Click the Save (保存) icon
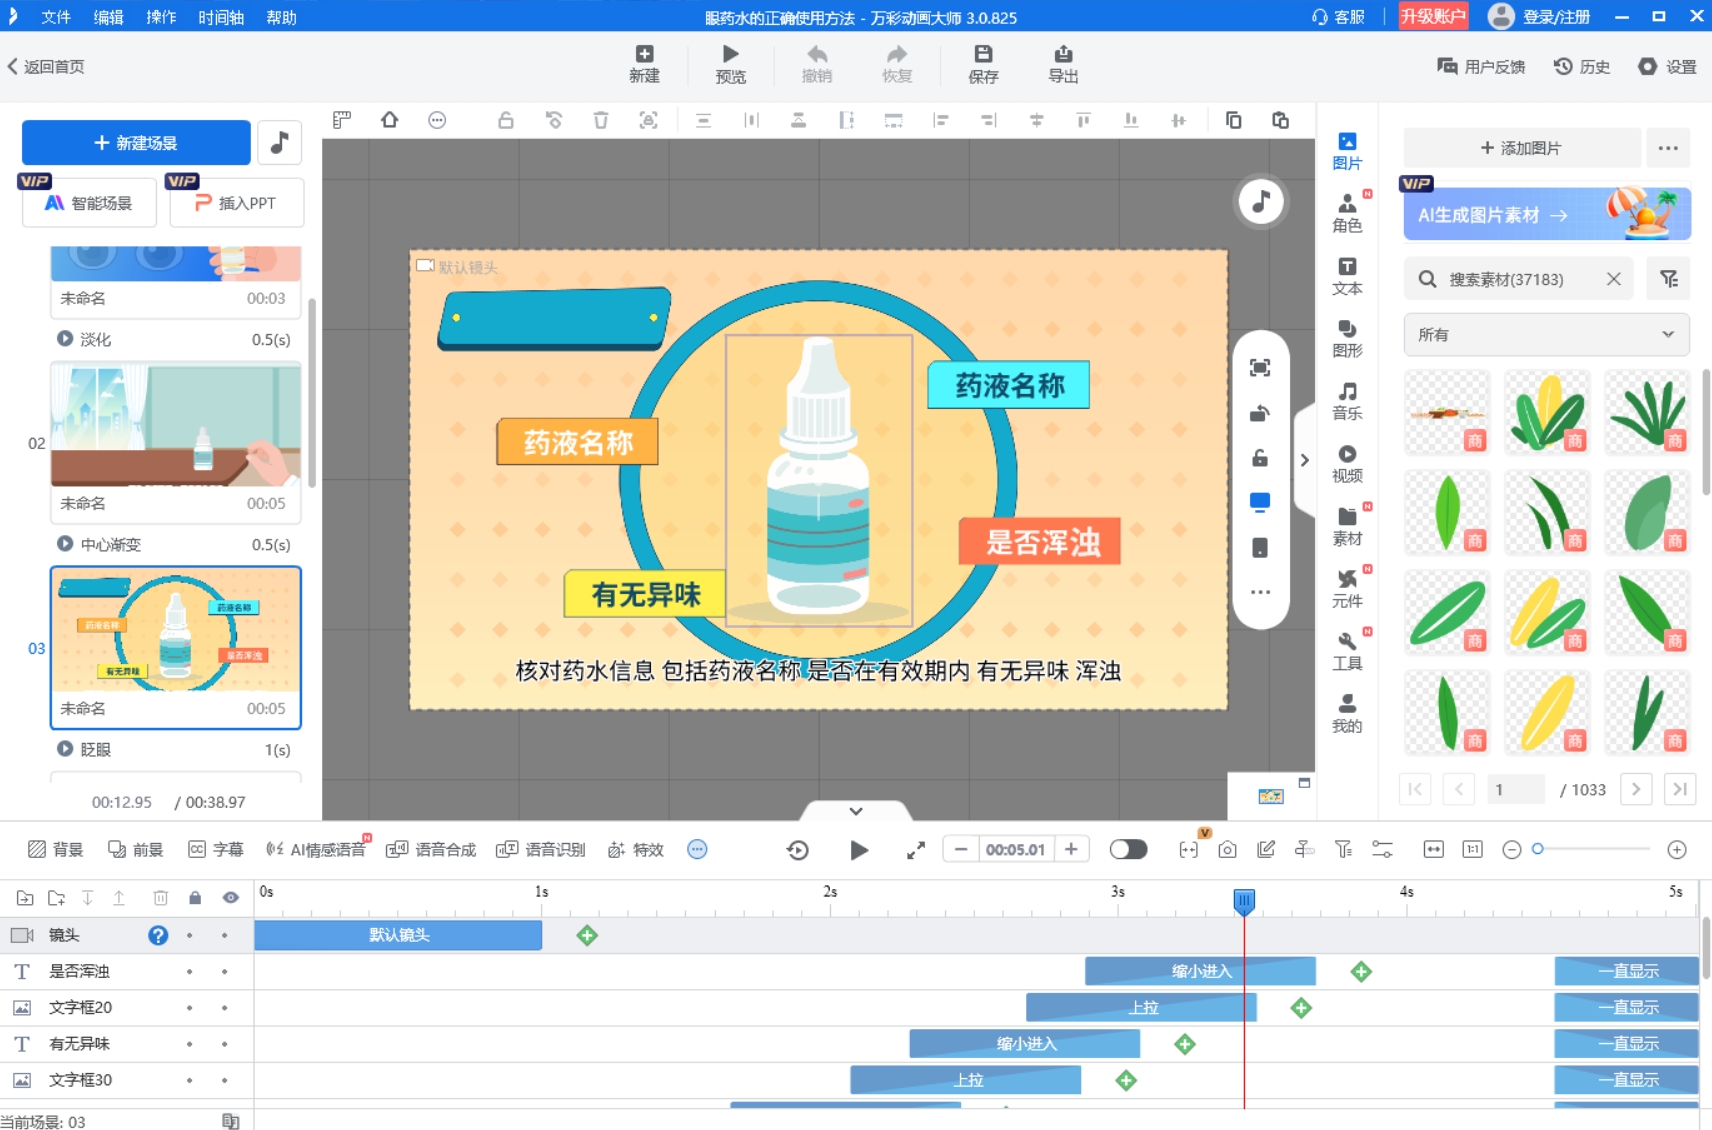Image resolution: width=1712 pixels, height=1130 pixels. click(983, 55)
